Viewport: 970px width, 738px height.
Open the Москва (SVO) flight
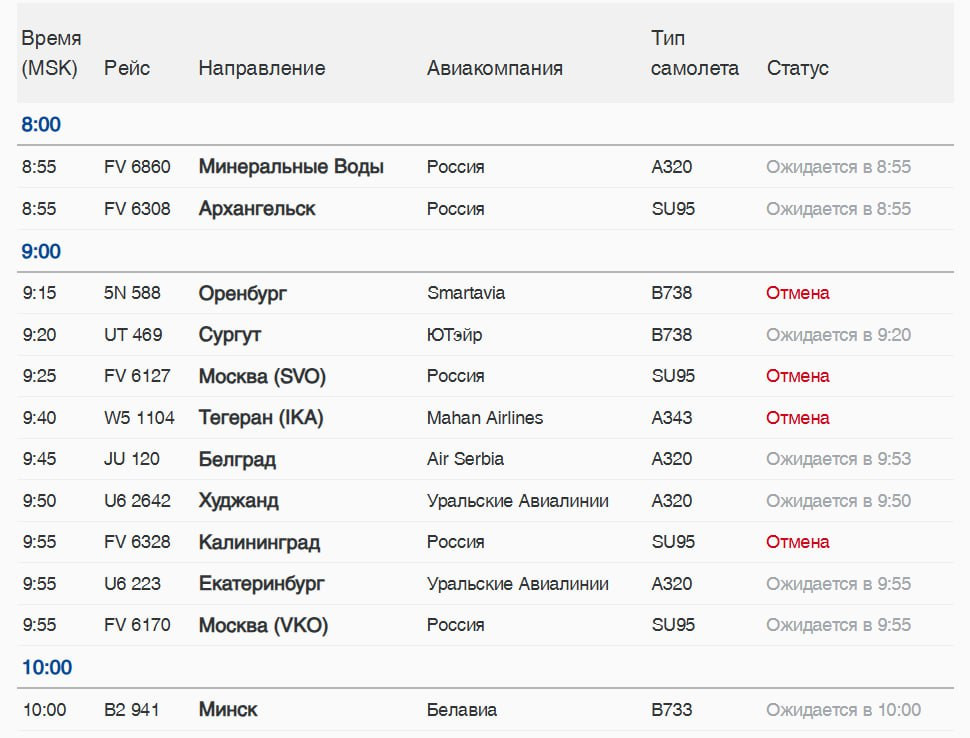point(262,376)
